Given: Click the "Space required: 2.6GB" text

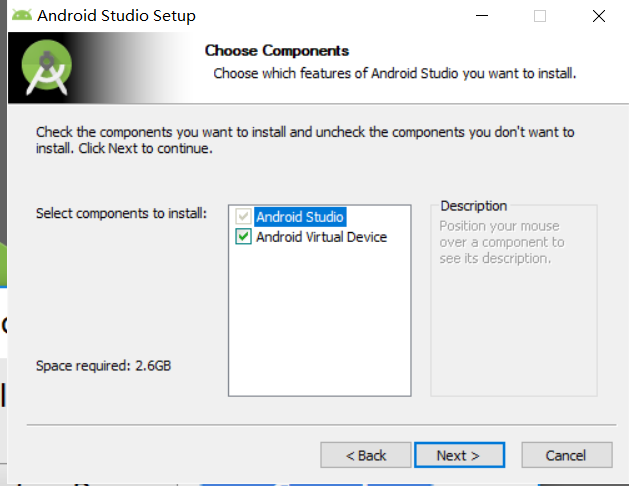Looking at the screenshot, I should [104, 365].
